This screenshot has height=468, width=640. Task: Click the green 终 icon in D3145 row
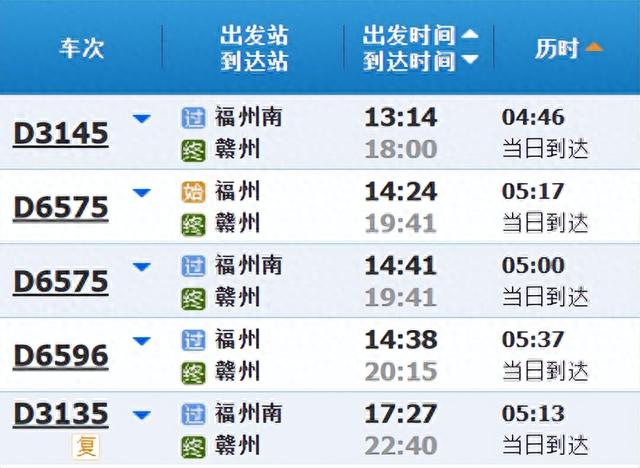193,151
